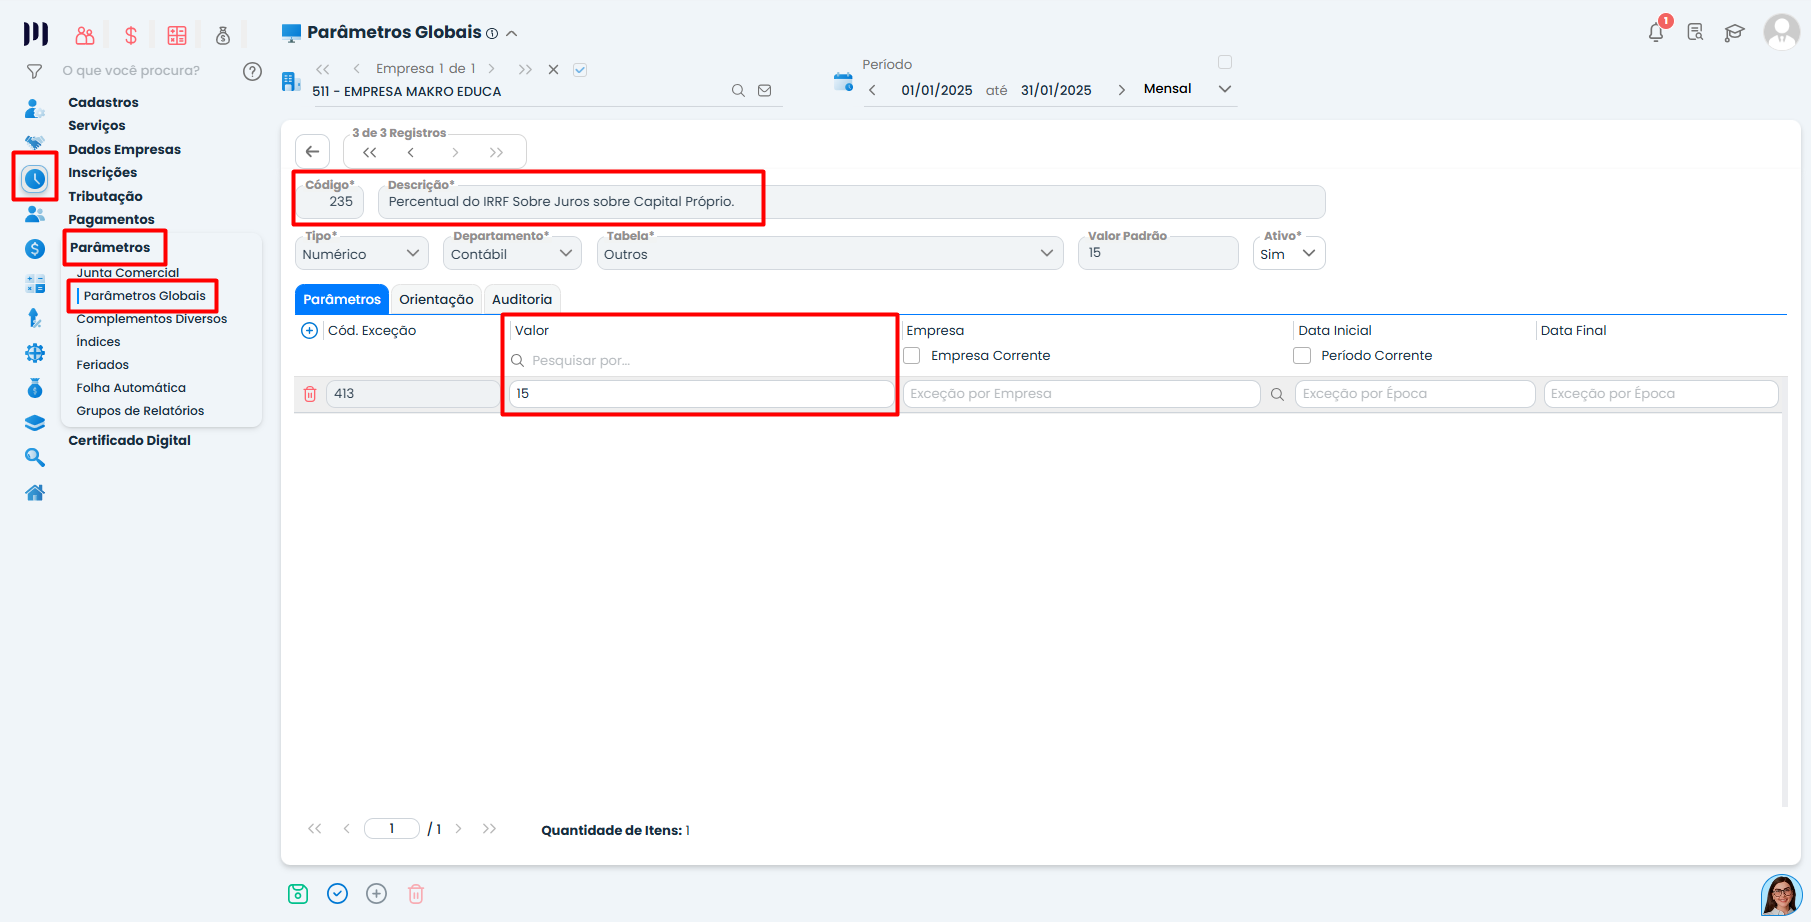This screenshot has width=1811, height=922.
Task: Select Parâmetros Globais in the menu
Action: pyautogui.click(x=146, y=295)
